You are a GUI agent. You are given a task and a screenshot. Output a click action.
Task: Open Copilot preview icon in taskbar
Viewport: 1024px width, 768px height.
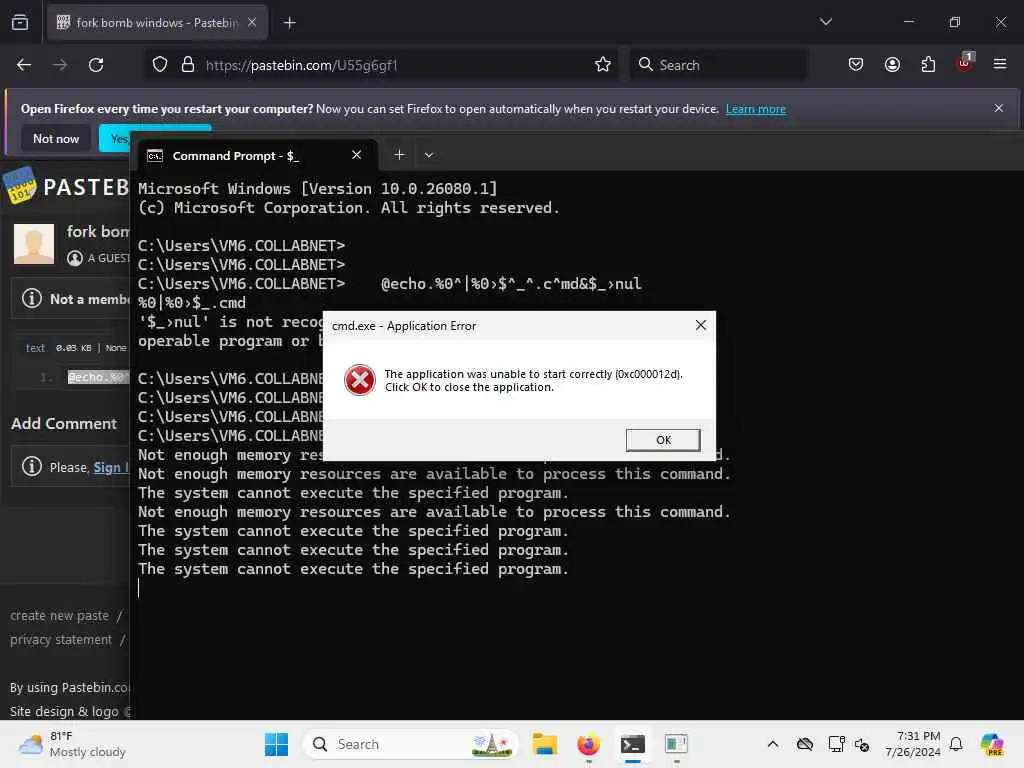pos(993,744)
